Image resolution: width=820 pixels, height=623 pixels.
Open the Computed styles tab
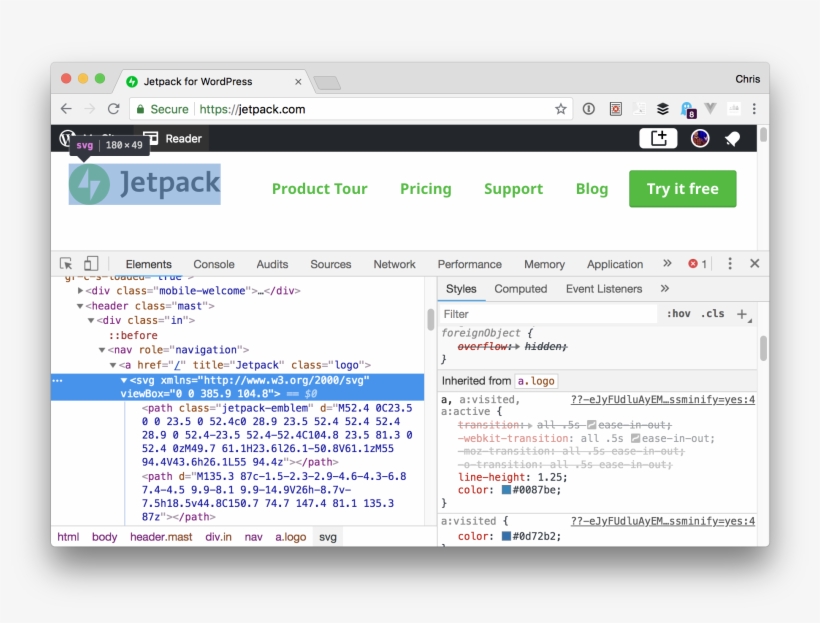[520, 288]
